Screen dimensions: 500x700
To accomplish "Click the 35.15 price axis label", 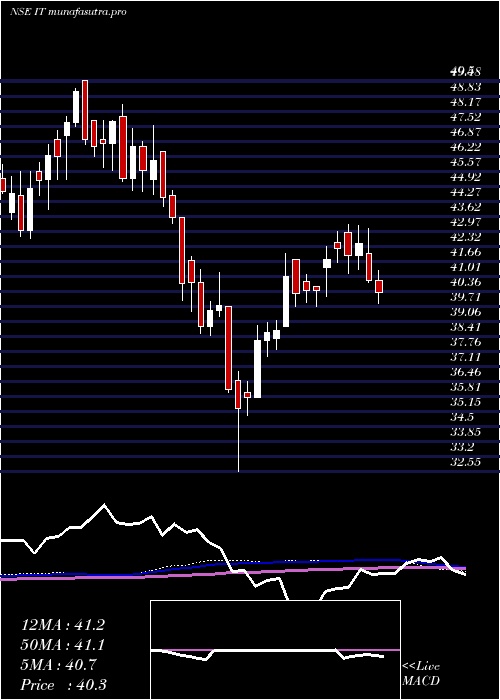I will [x=465, y=402].
